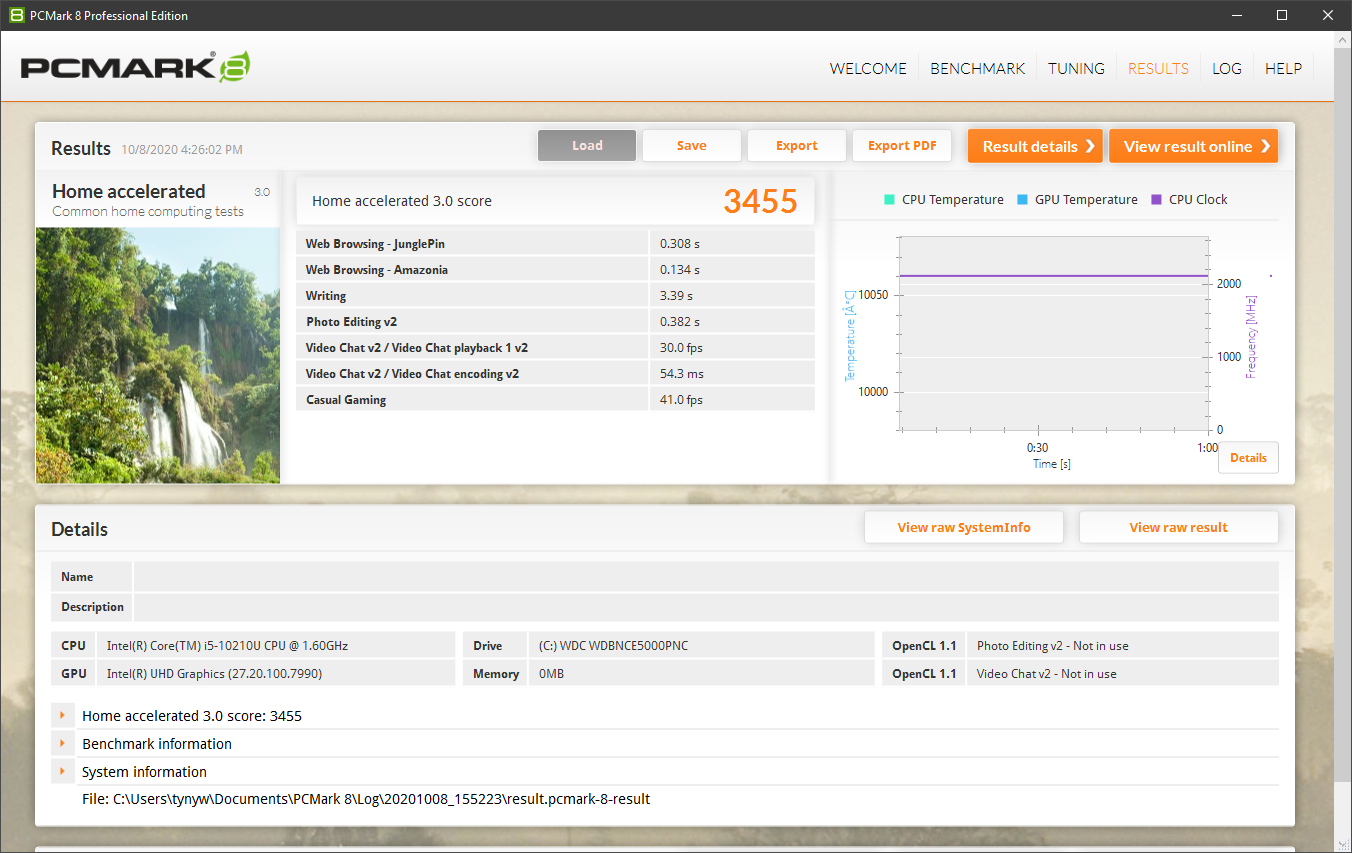Toggle the CPU Temperature legend swatch
The image size is (1352, 853).
point(889,199)
